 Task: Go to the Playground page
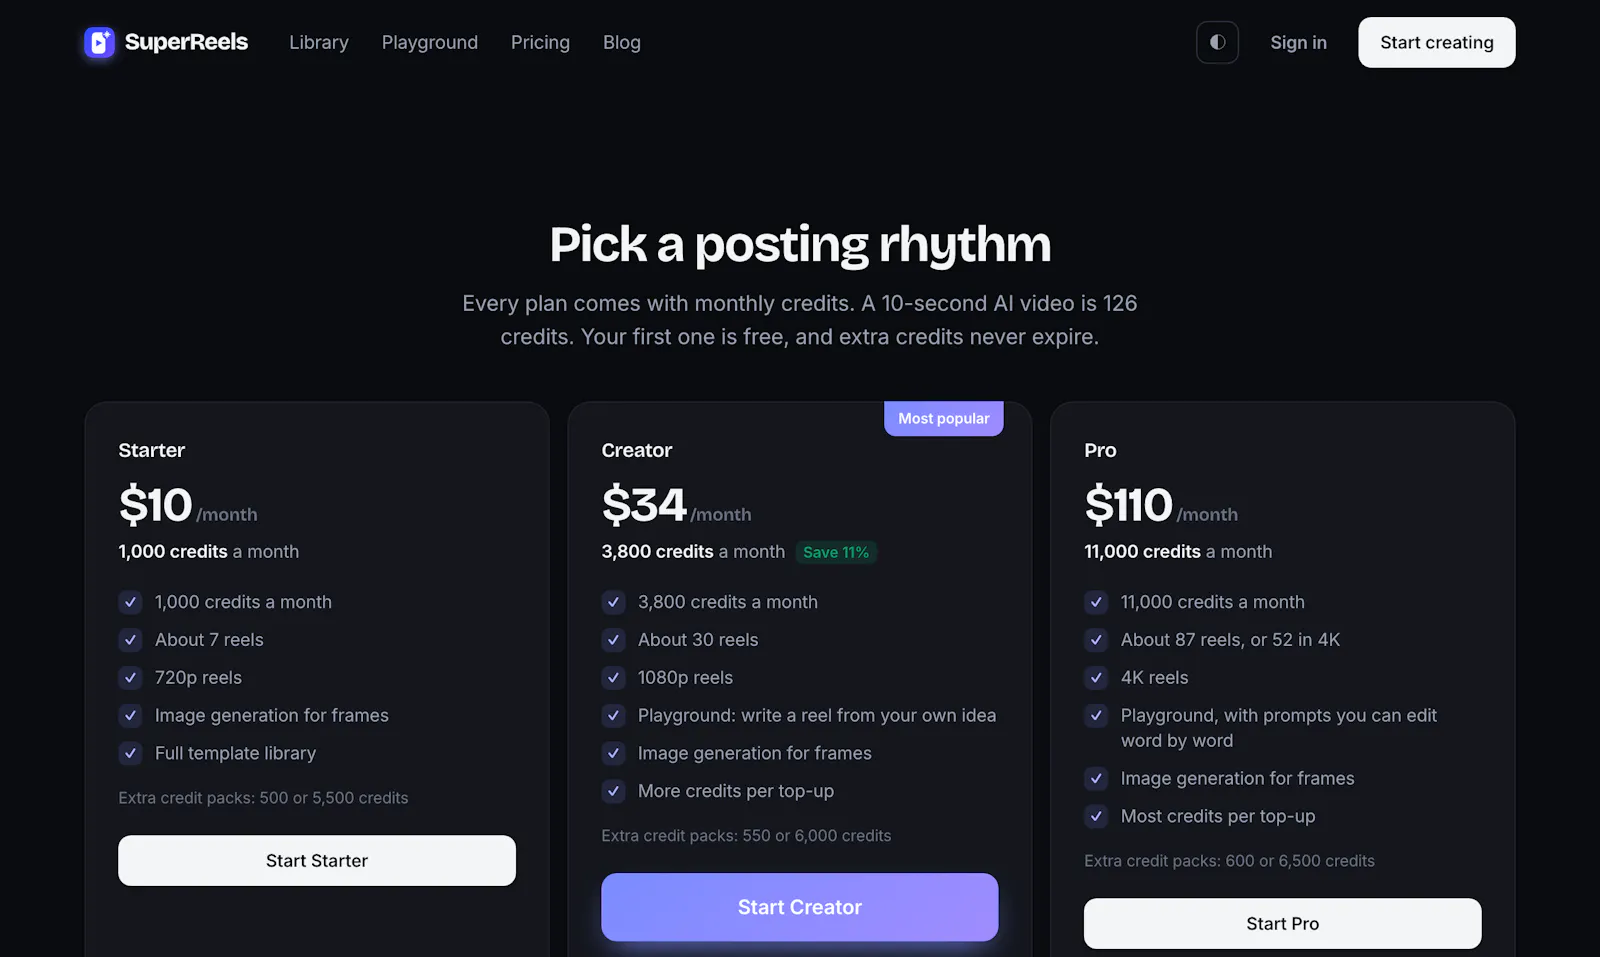[430, 42]
